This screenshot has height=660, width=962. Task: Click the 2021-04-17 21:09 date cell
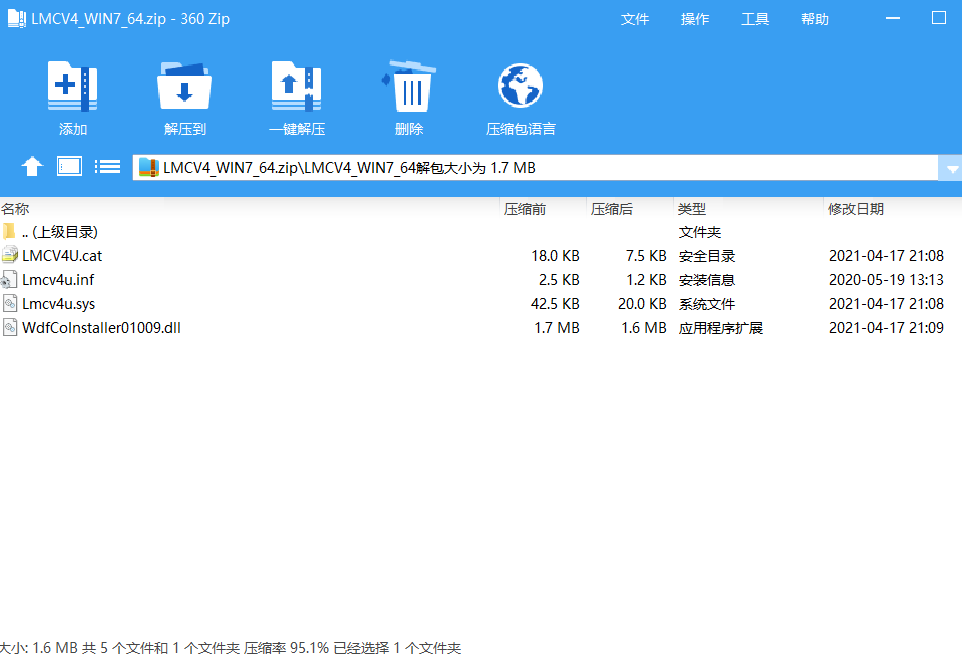886,328
